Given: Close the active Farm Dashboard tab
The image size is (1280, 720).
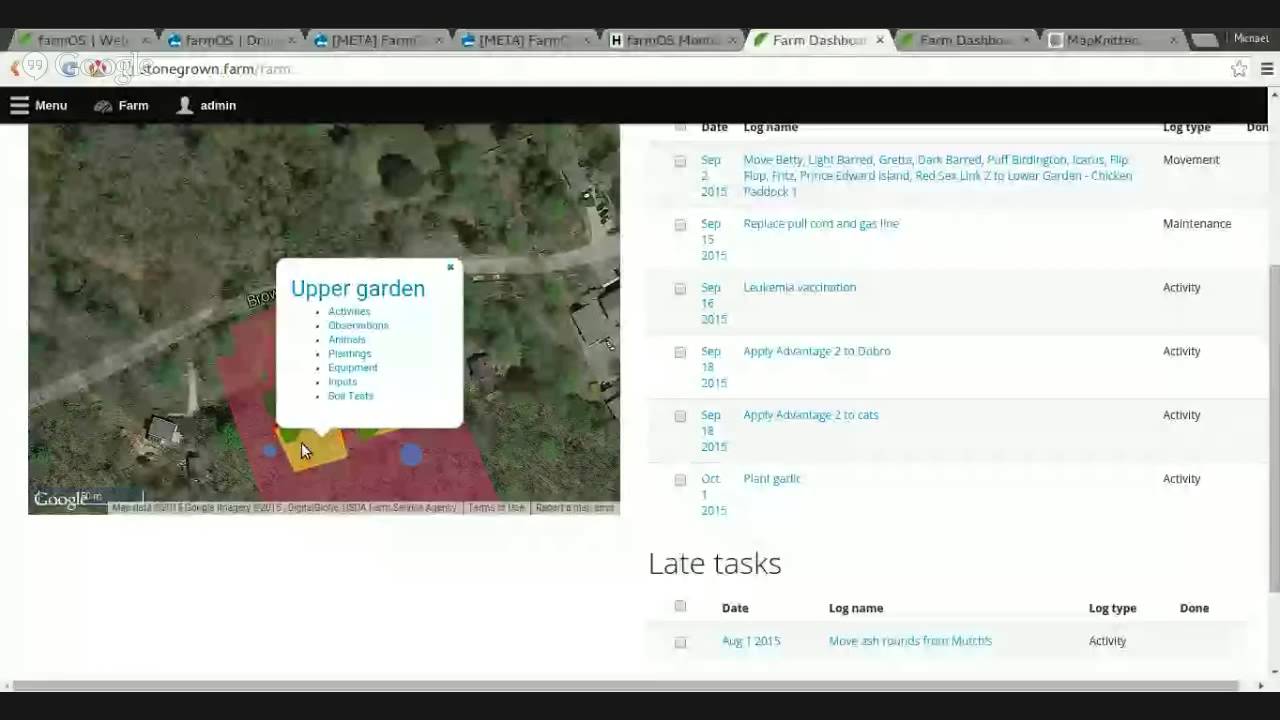Looking at the screenshot, I should point(880,41).
